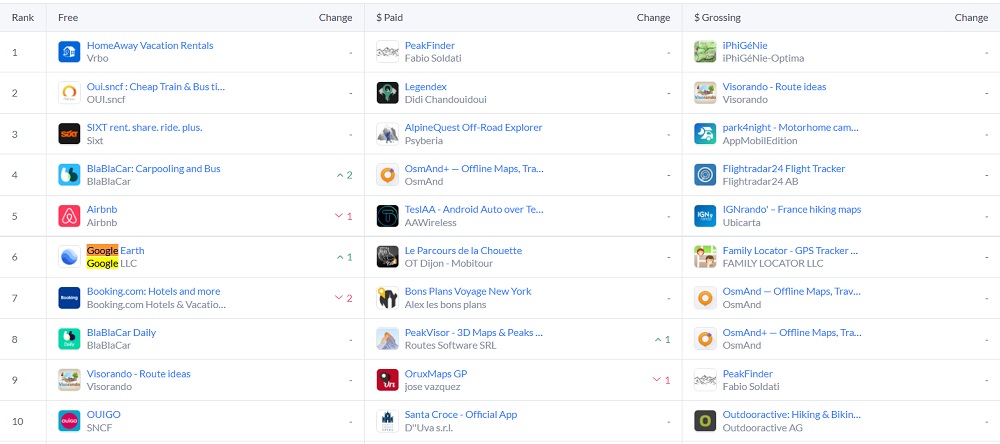Open HomeAway Vacation Rentals link

point(150,45)
